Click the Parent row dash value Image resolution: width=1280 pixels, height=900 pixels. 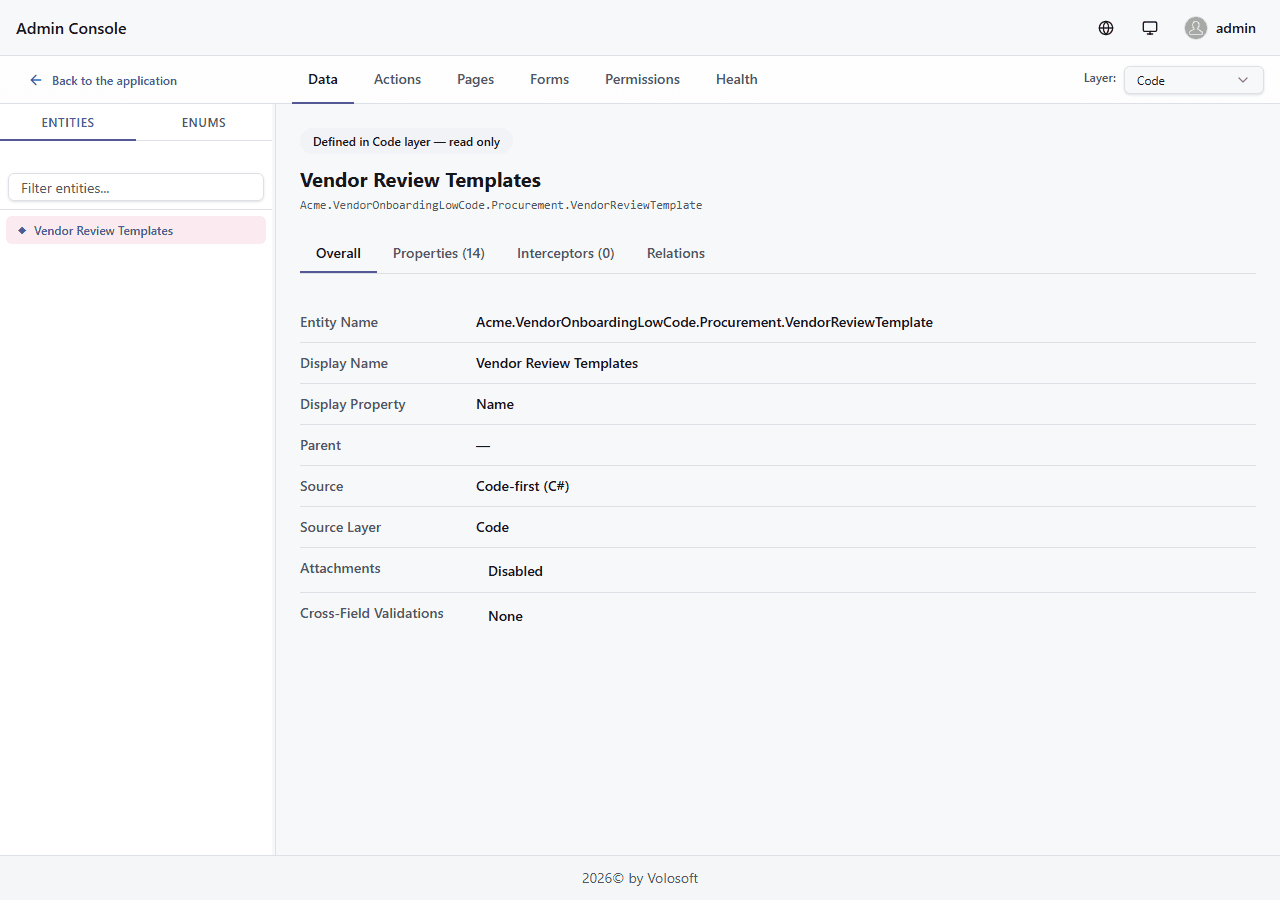click(x=483, y=445)
